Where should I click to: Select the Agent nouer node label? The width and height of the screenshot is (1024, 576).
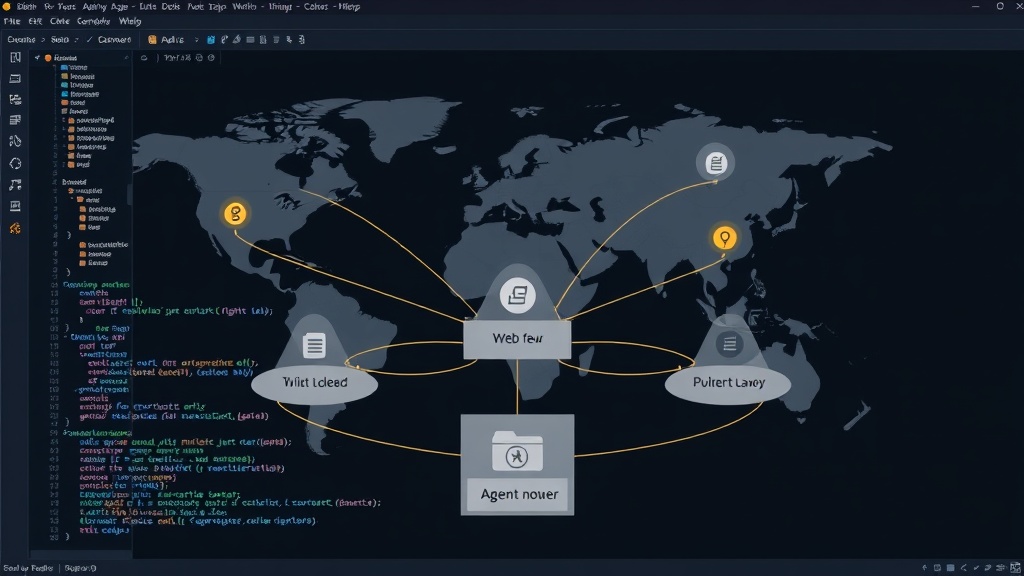tap(519, 494)
